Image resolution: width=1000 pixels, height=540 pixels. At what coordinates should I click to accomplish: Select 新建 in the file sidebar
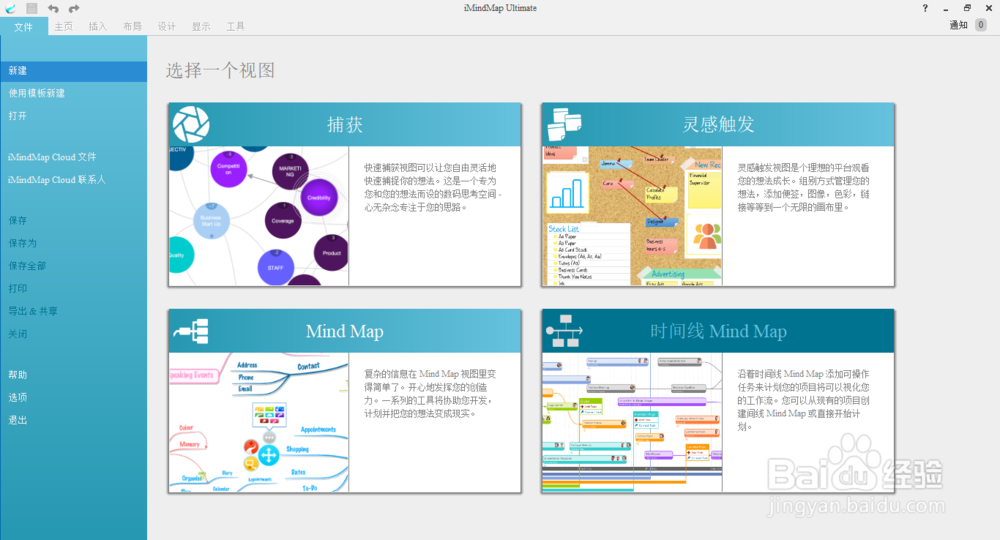(x=73, y=71)
